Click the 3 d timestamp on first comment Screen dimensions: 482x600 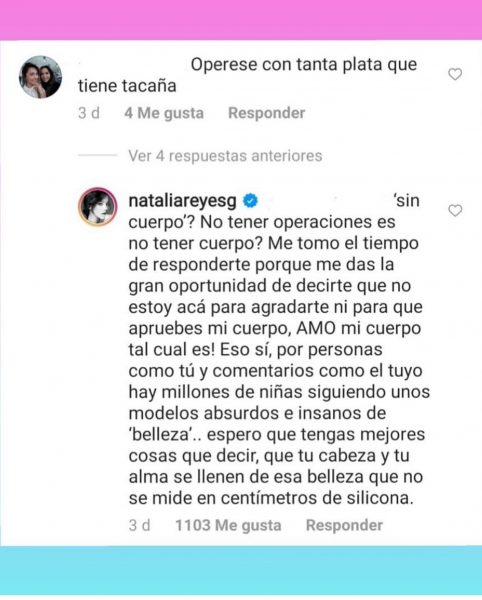pyautogui.click(x=89, y=113)
